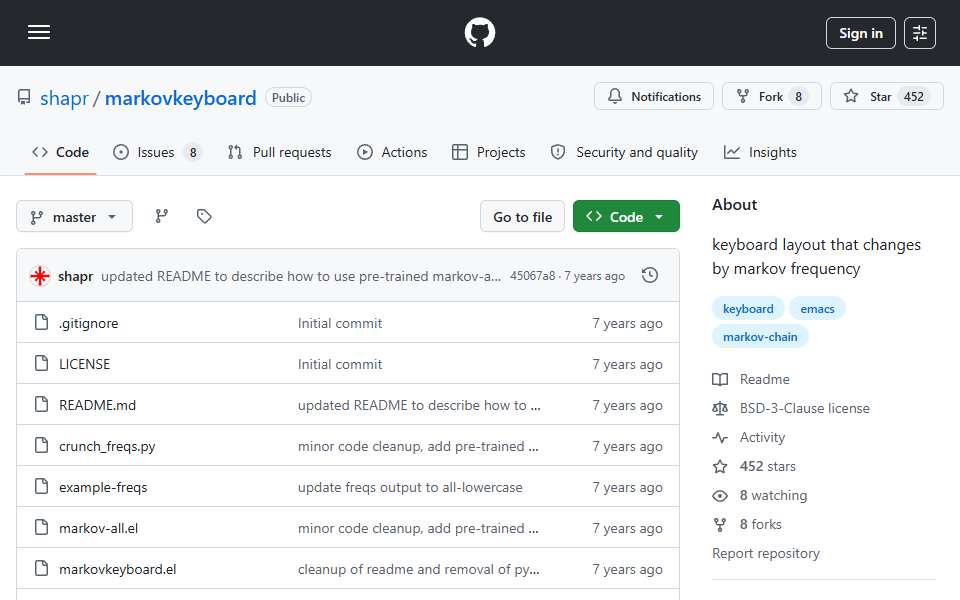The image size is (960, 600).
Task: Open the LICENSE file
Action: (x=84, y=364)
